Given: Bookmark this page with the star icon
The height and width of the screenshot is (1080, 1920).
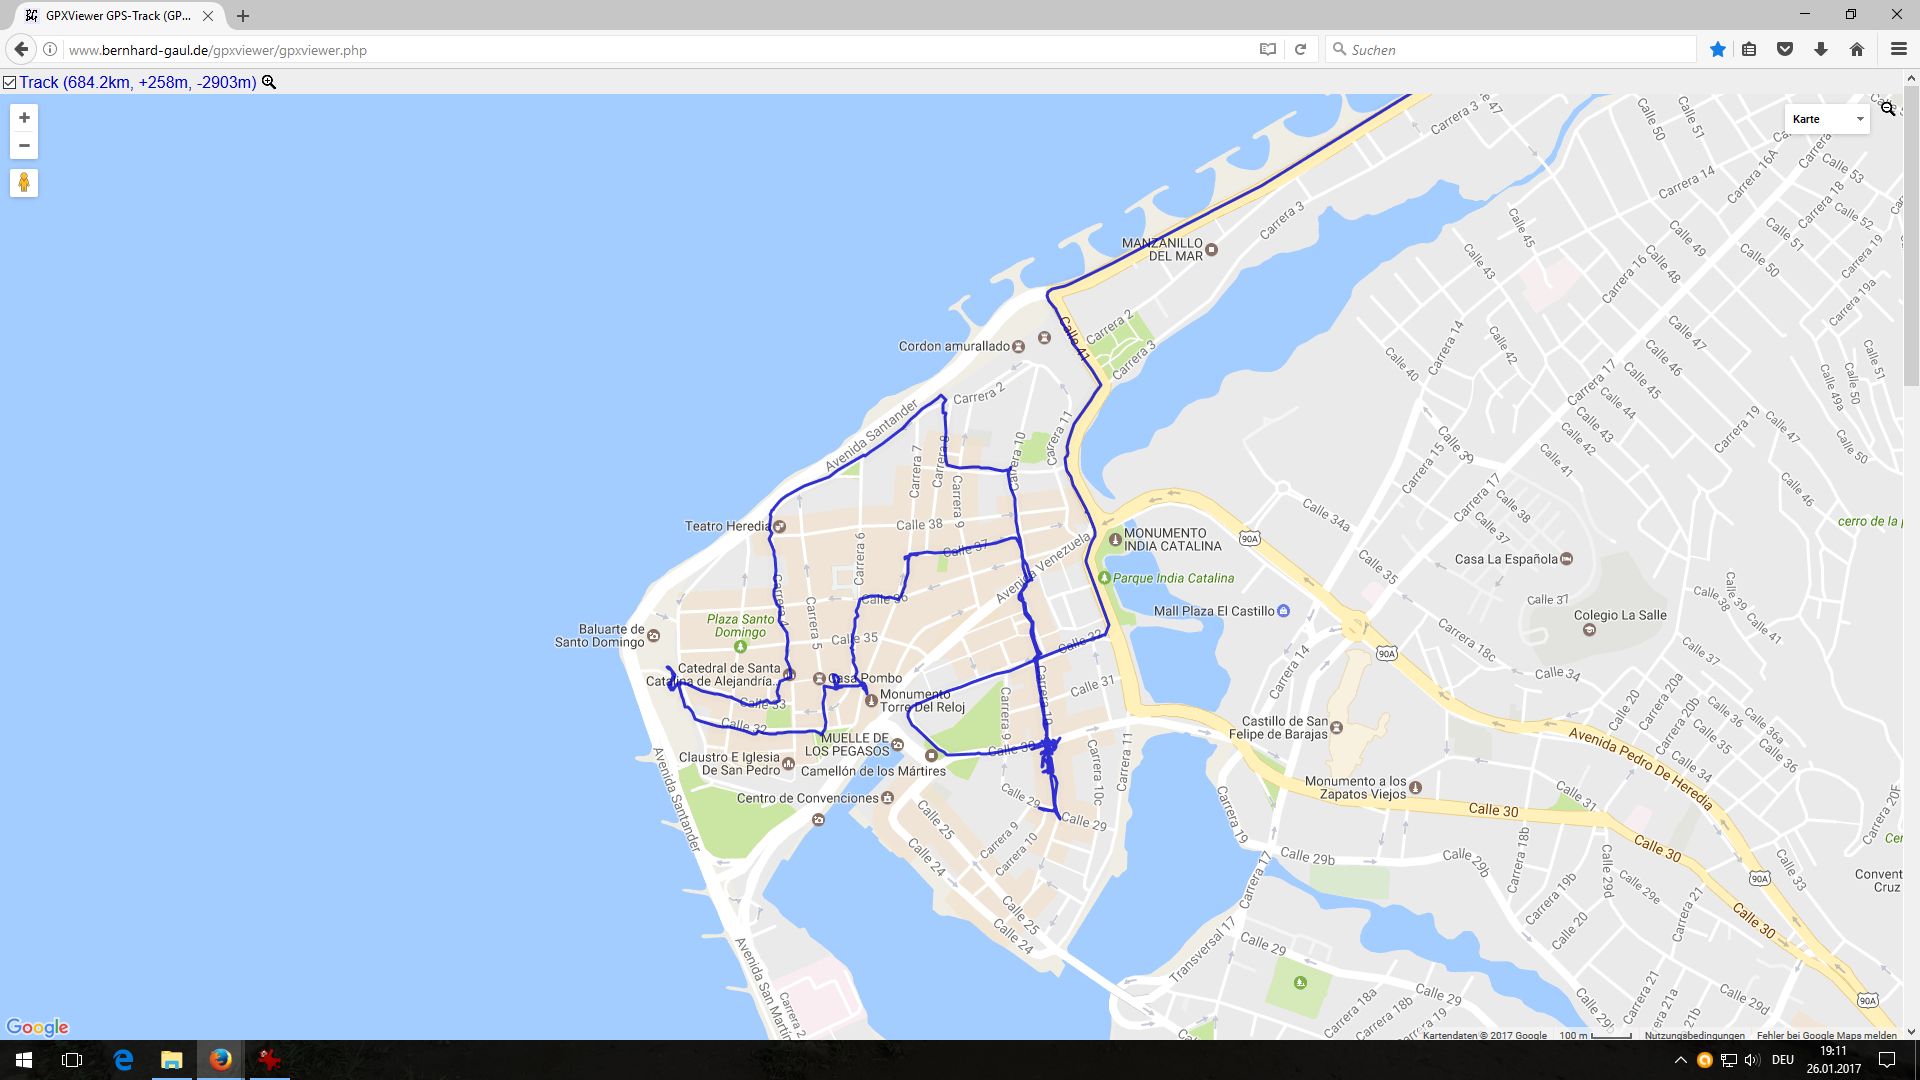Looking at the screenshot, I should (1718, 49).
